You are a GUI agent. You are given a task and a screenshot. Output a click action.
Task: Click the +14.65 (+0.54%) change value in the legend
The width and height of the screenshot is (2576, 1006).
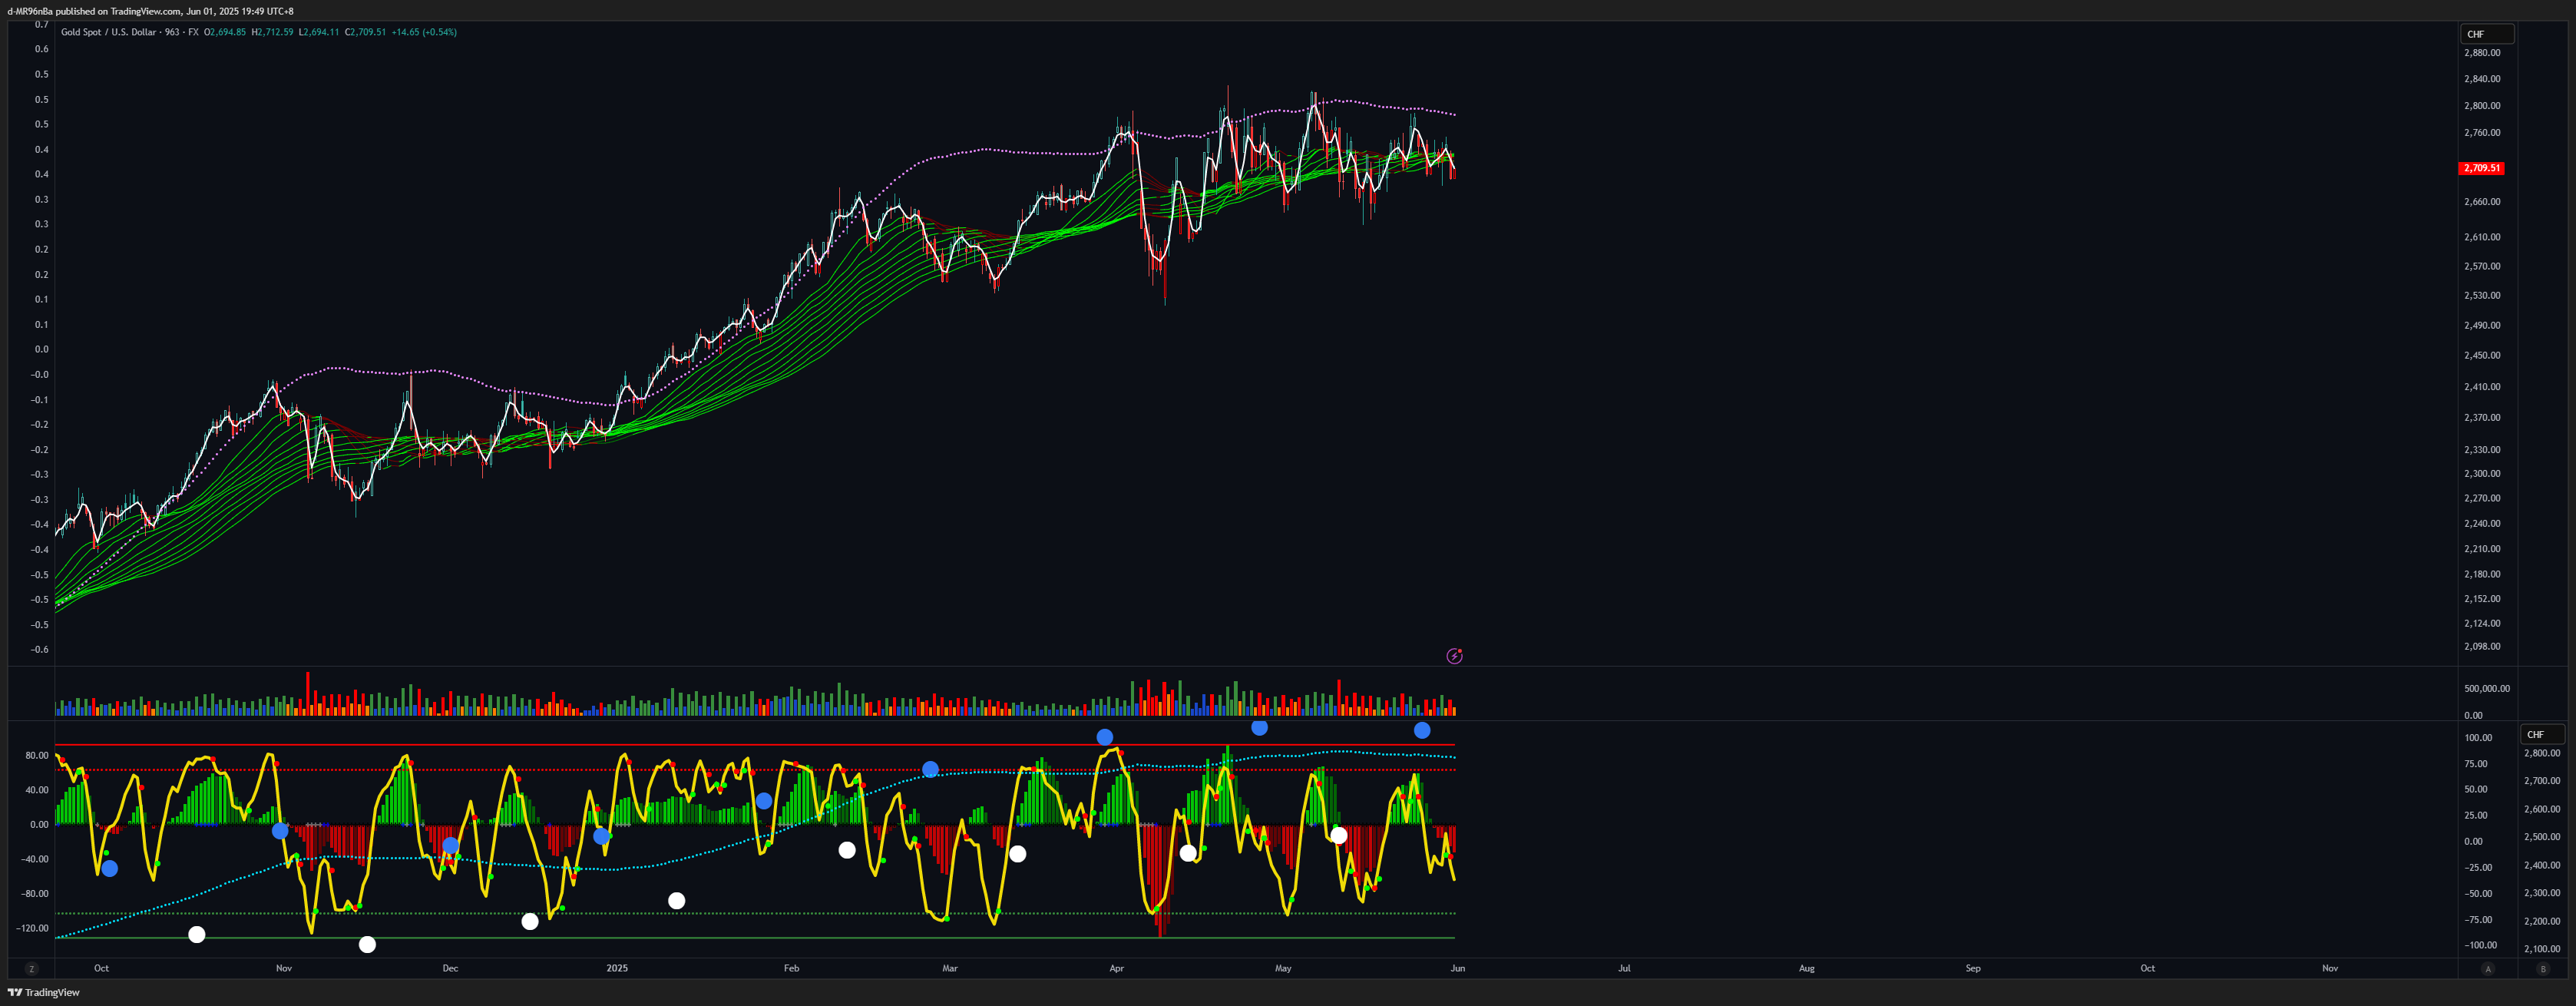(x=424, y=32)
